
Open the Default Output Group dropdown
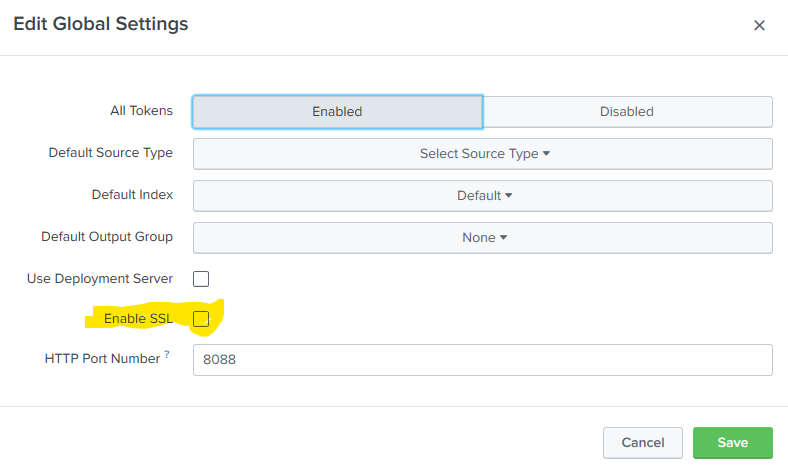482,237
